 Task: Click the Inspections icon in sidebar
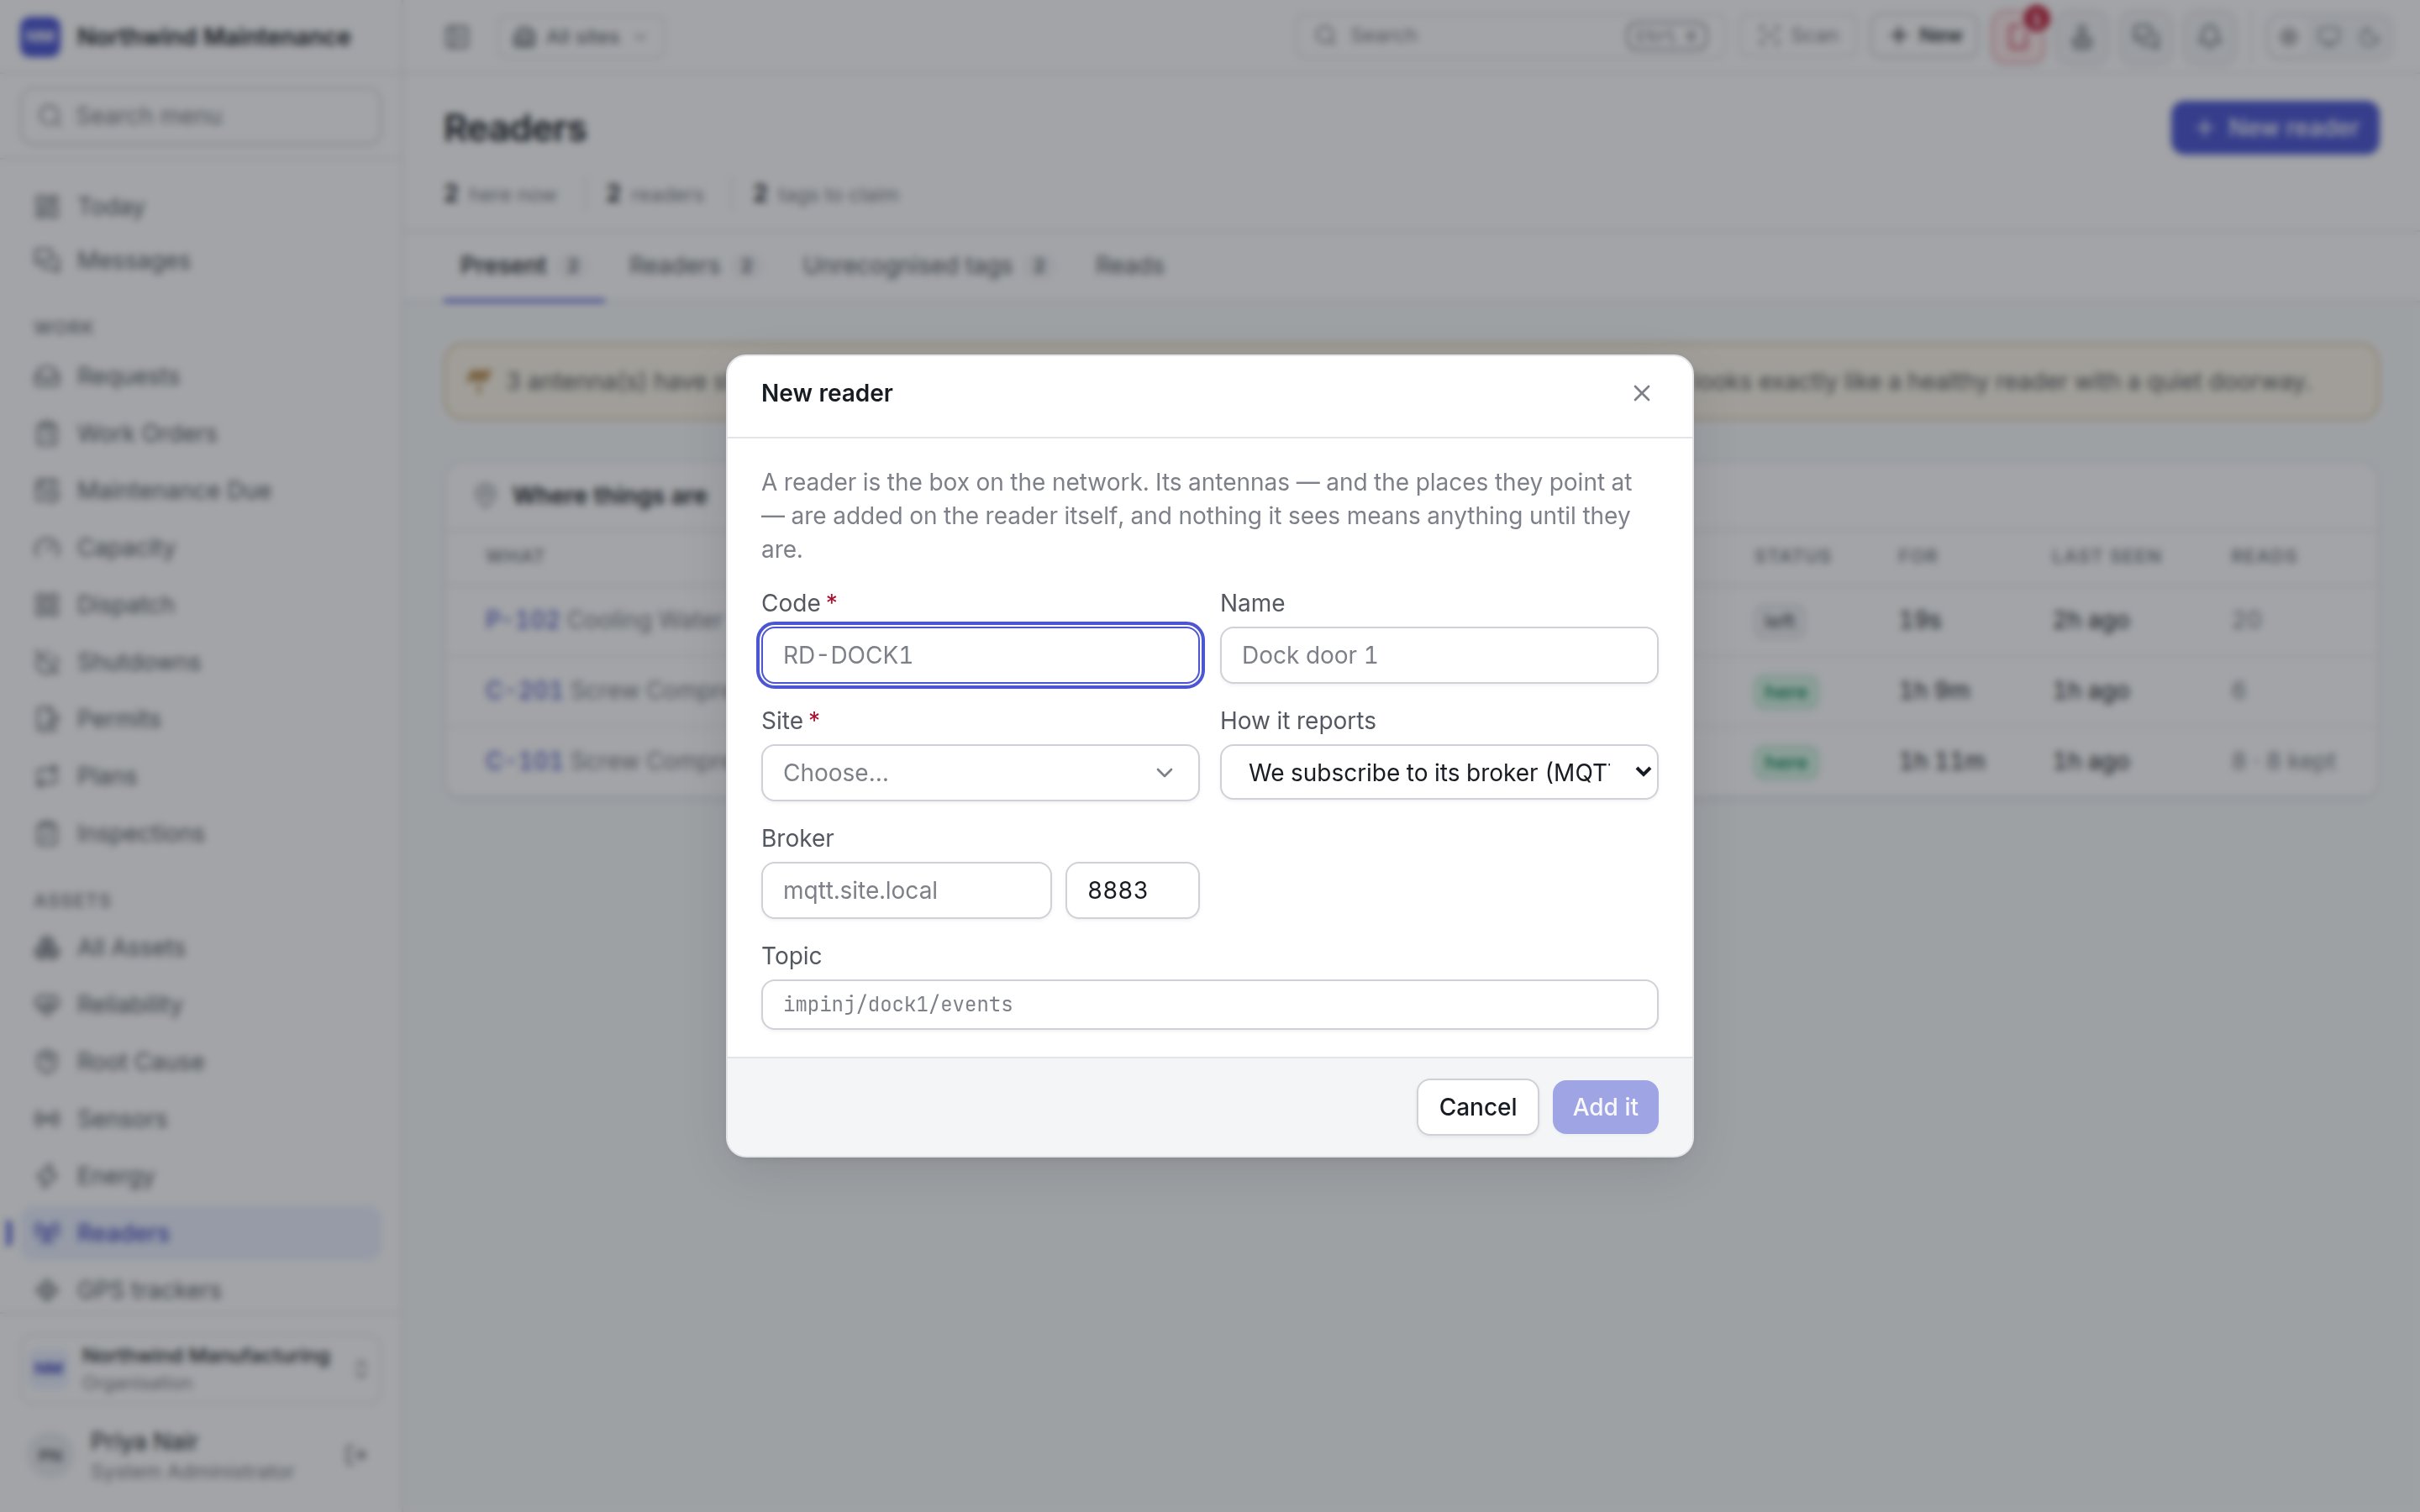(x=47, y=833)
